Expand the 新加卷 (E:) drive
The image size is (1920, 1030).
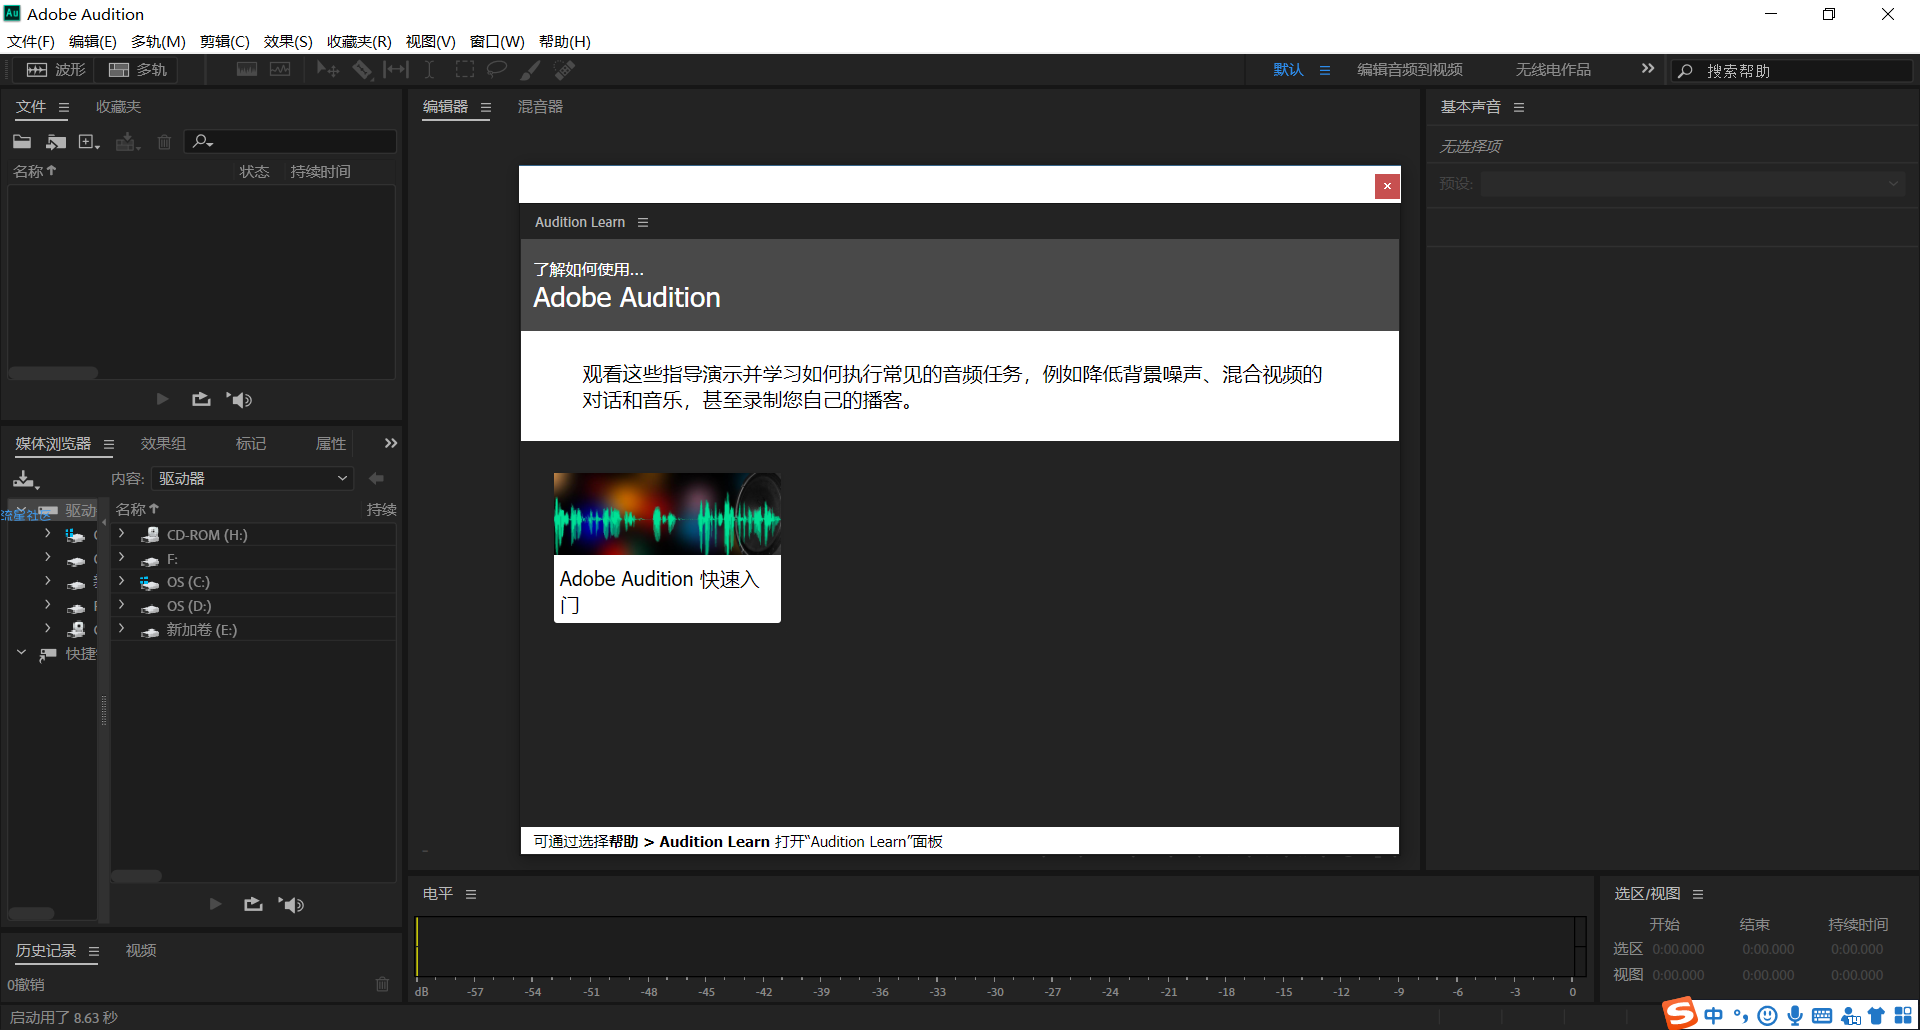(x=122, y=629)
